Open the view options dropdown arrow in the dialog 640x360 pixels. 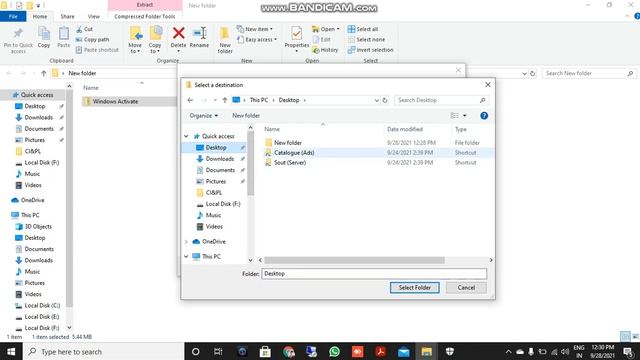464,116
